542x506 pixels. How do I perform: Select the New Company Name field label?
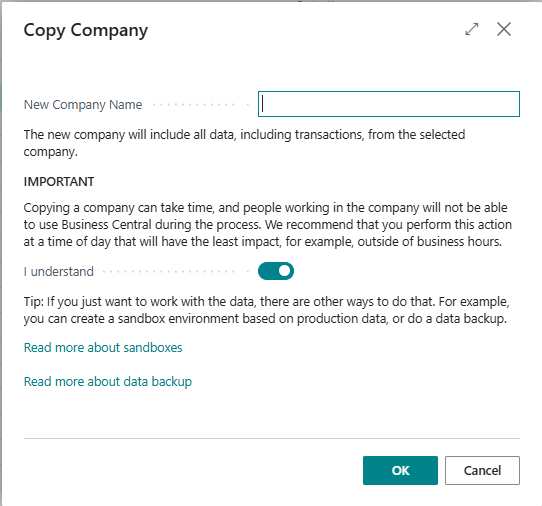coord(83,105)
